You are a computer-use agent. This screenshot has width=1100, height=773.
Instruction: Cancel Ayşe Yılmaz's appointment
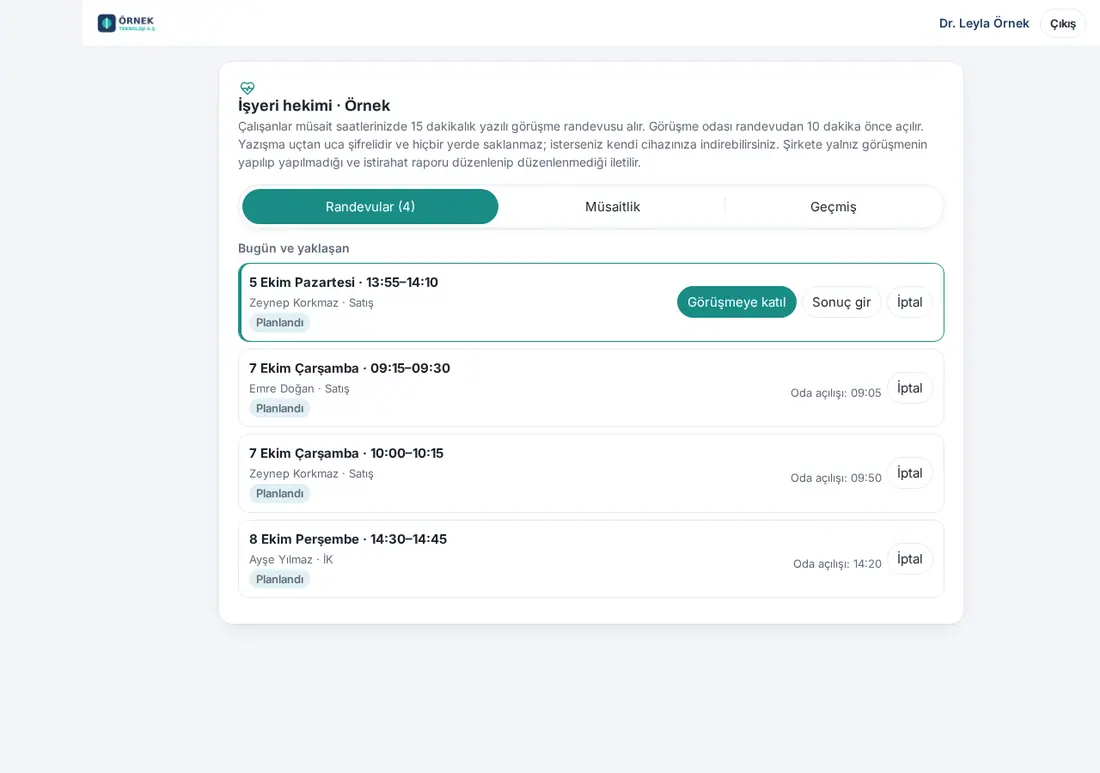909,559
